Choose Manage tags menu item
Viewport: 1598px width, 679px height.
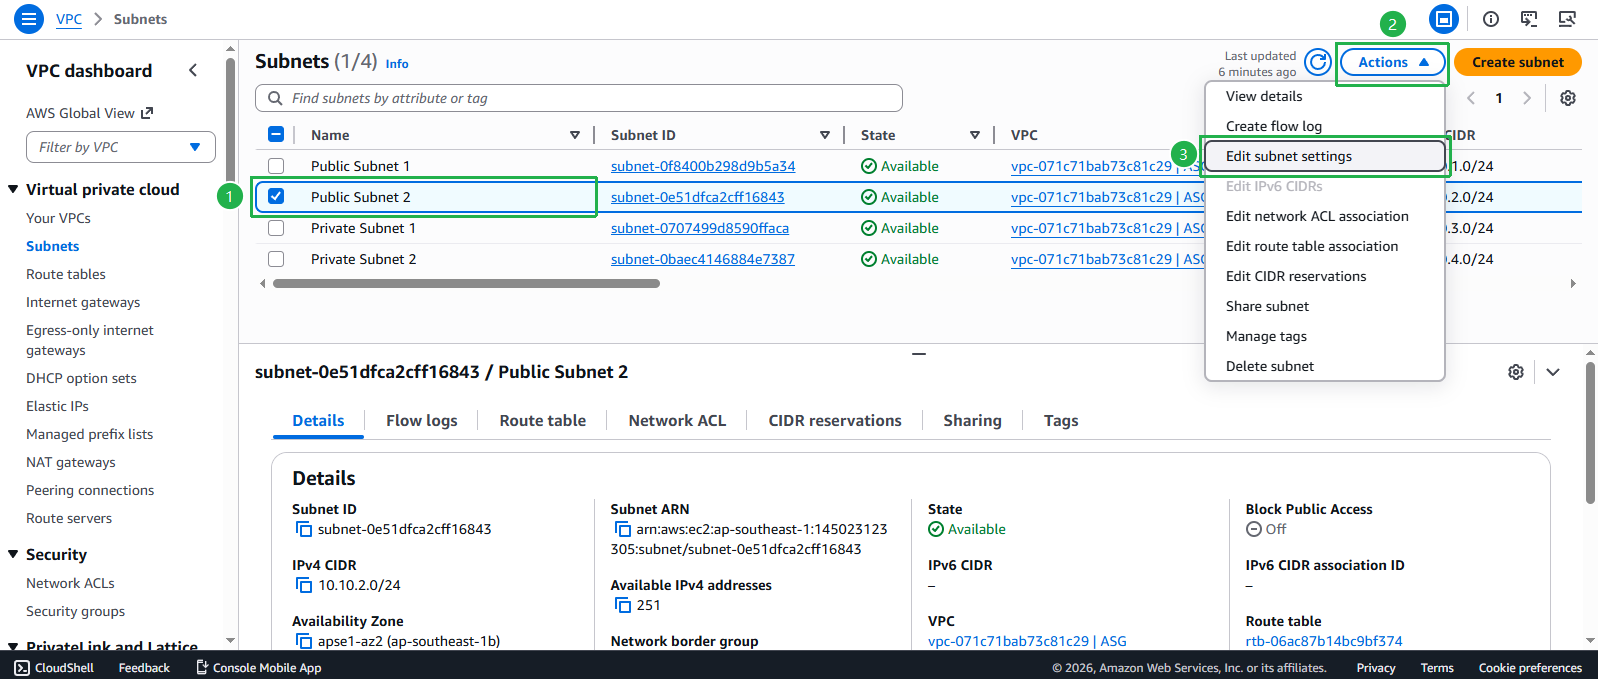[x=1325, y=336]
